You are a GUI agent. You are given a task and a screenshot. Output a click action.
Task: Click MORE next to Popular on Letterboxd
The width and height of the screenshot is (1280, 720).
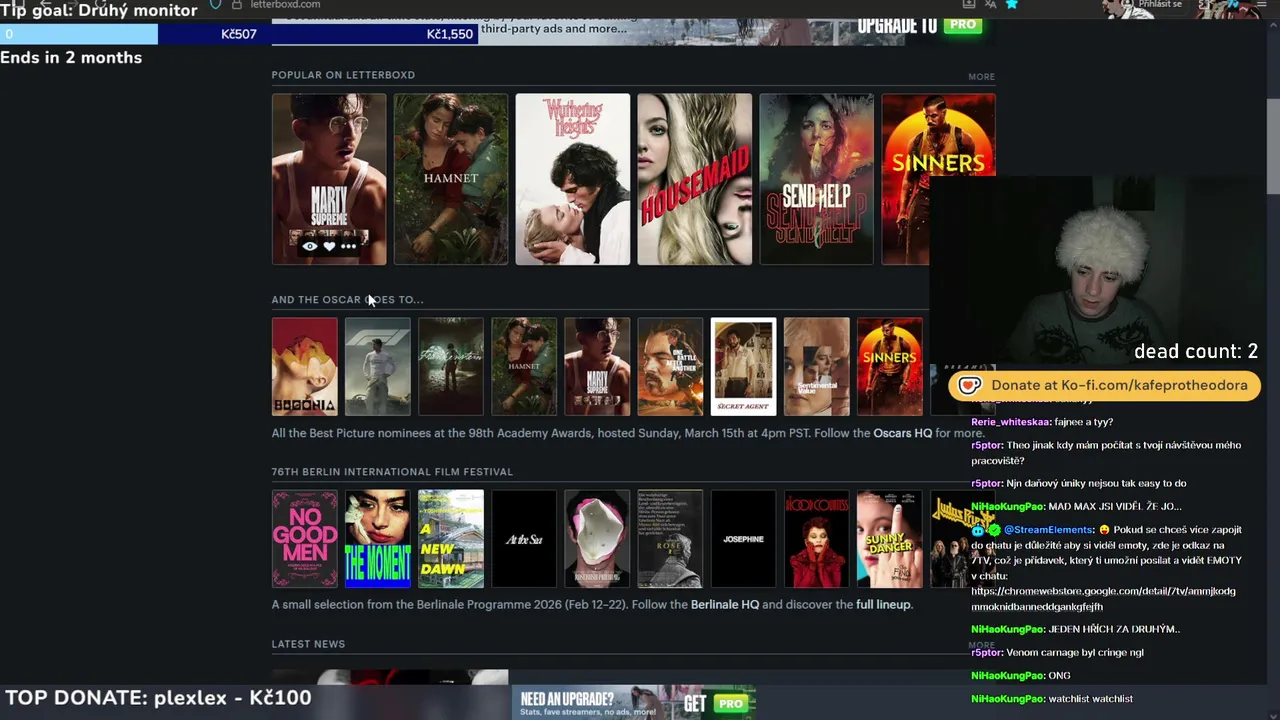point(981,76)
